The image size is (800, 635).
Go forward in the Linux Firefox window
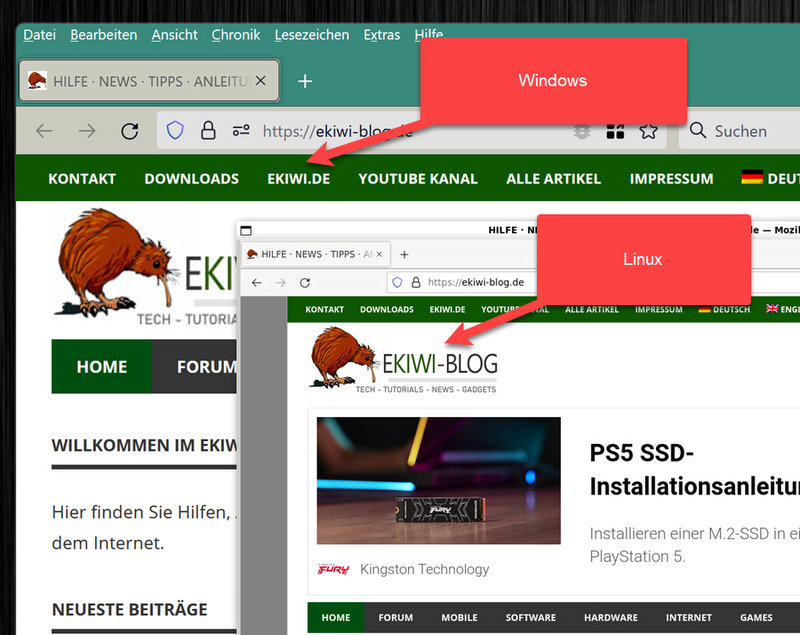tap(281, 283)
